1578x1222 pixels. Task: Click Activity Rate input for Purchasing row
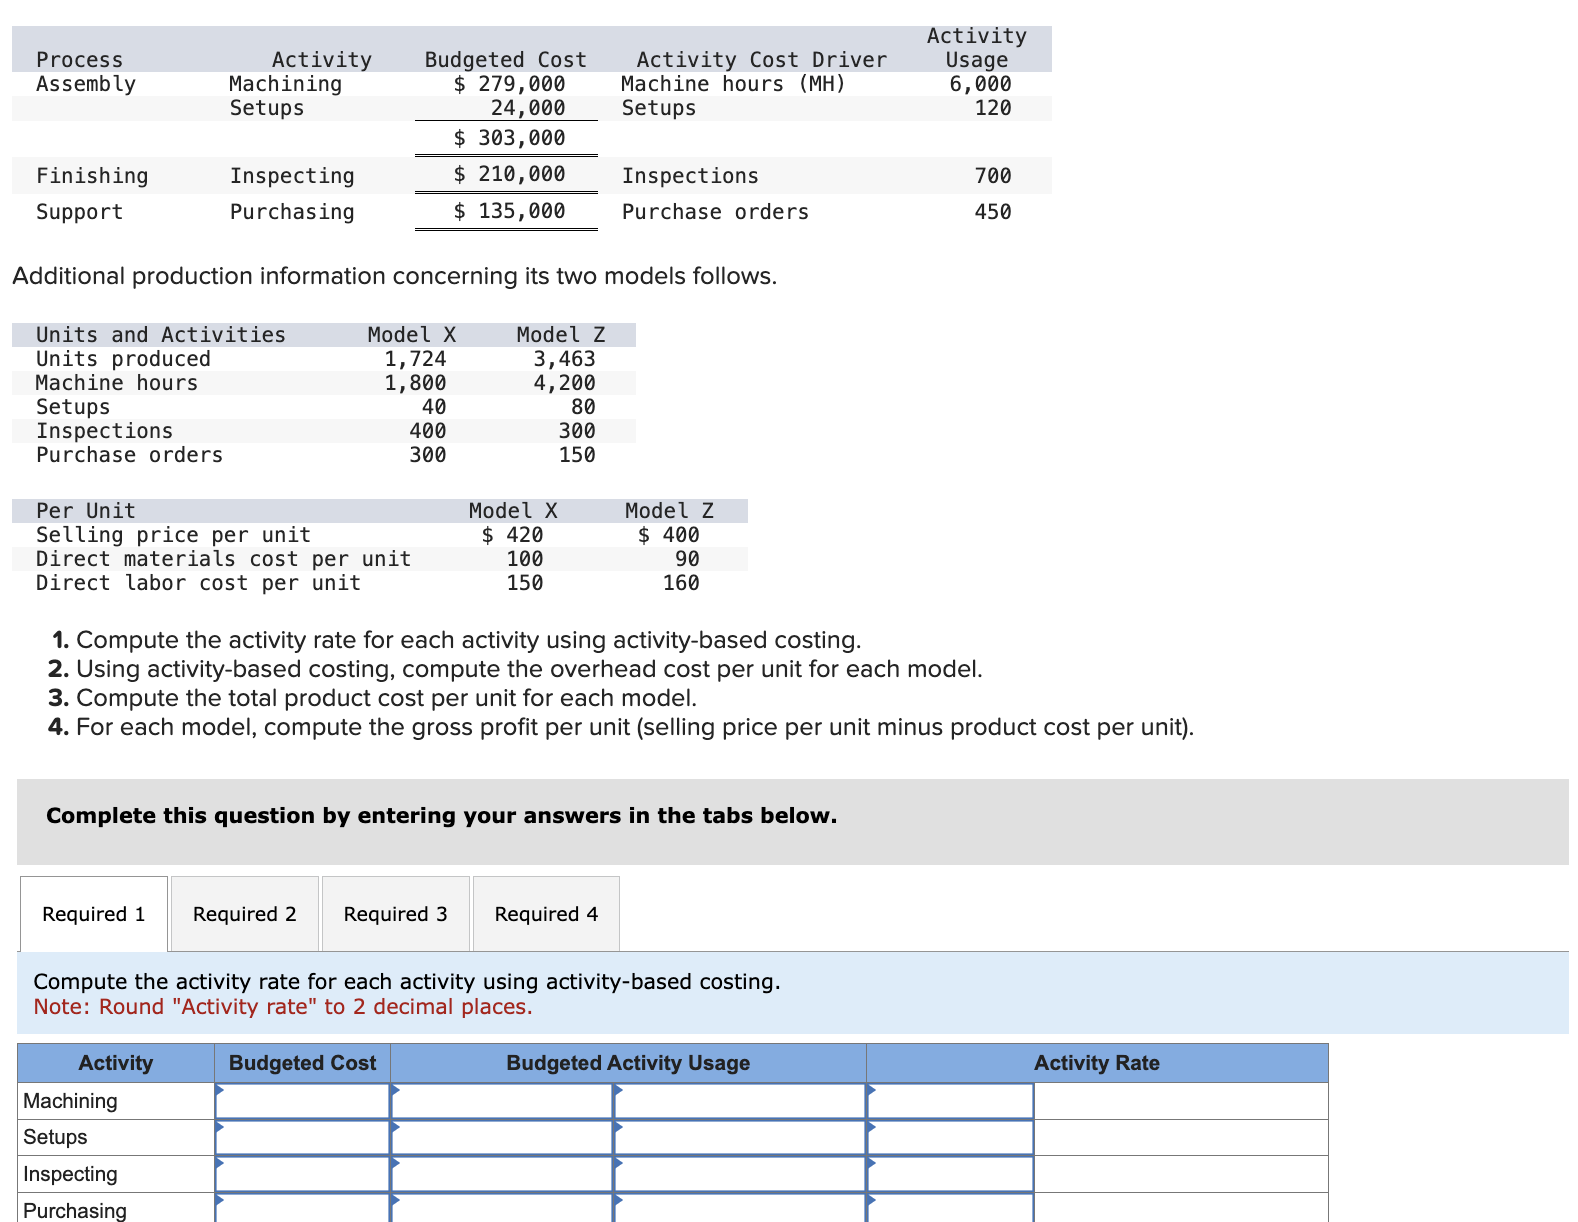[x=950, y=1209]
